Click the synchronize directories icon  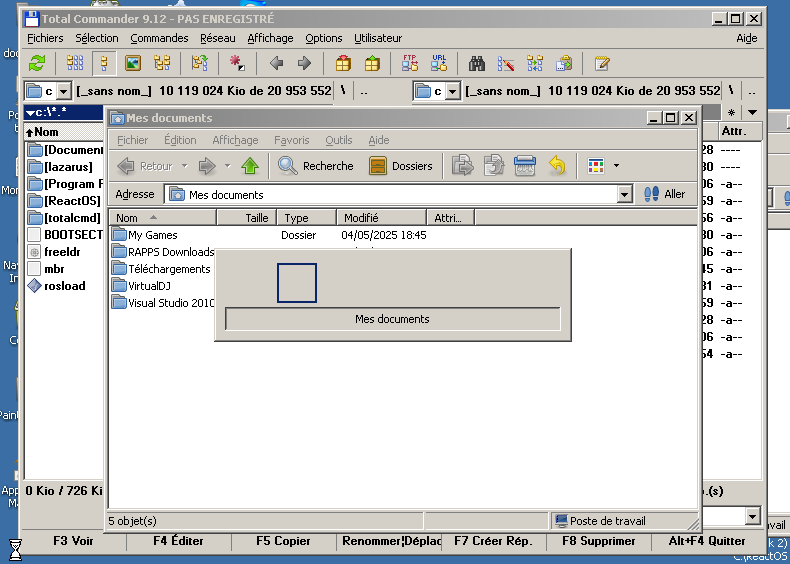[x=535, y=63]
